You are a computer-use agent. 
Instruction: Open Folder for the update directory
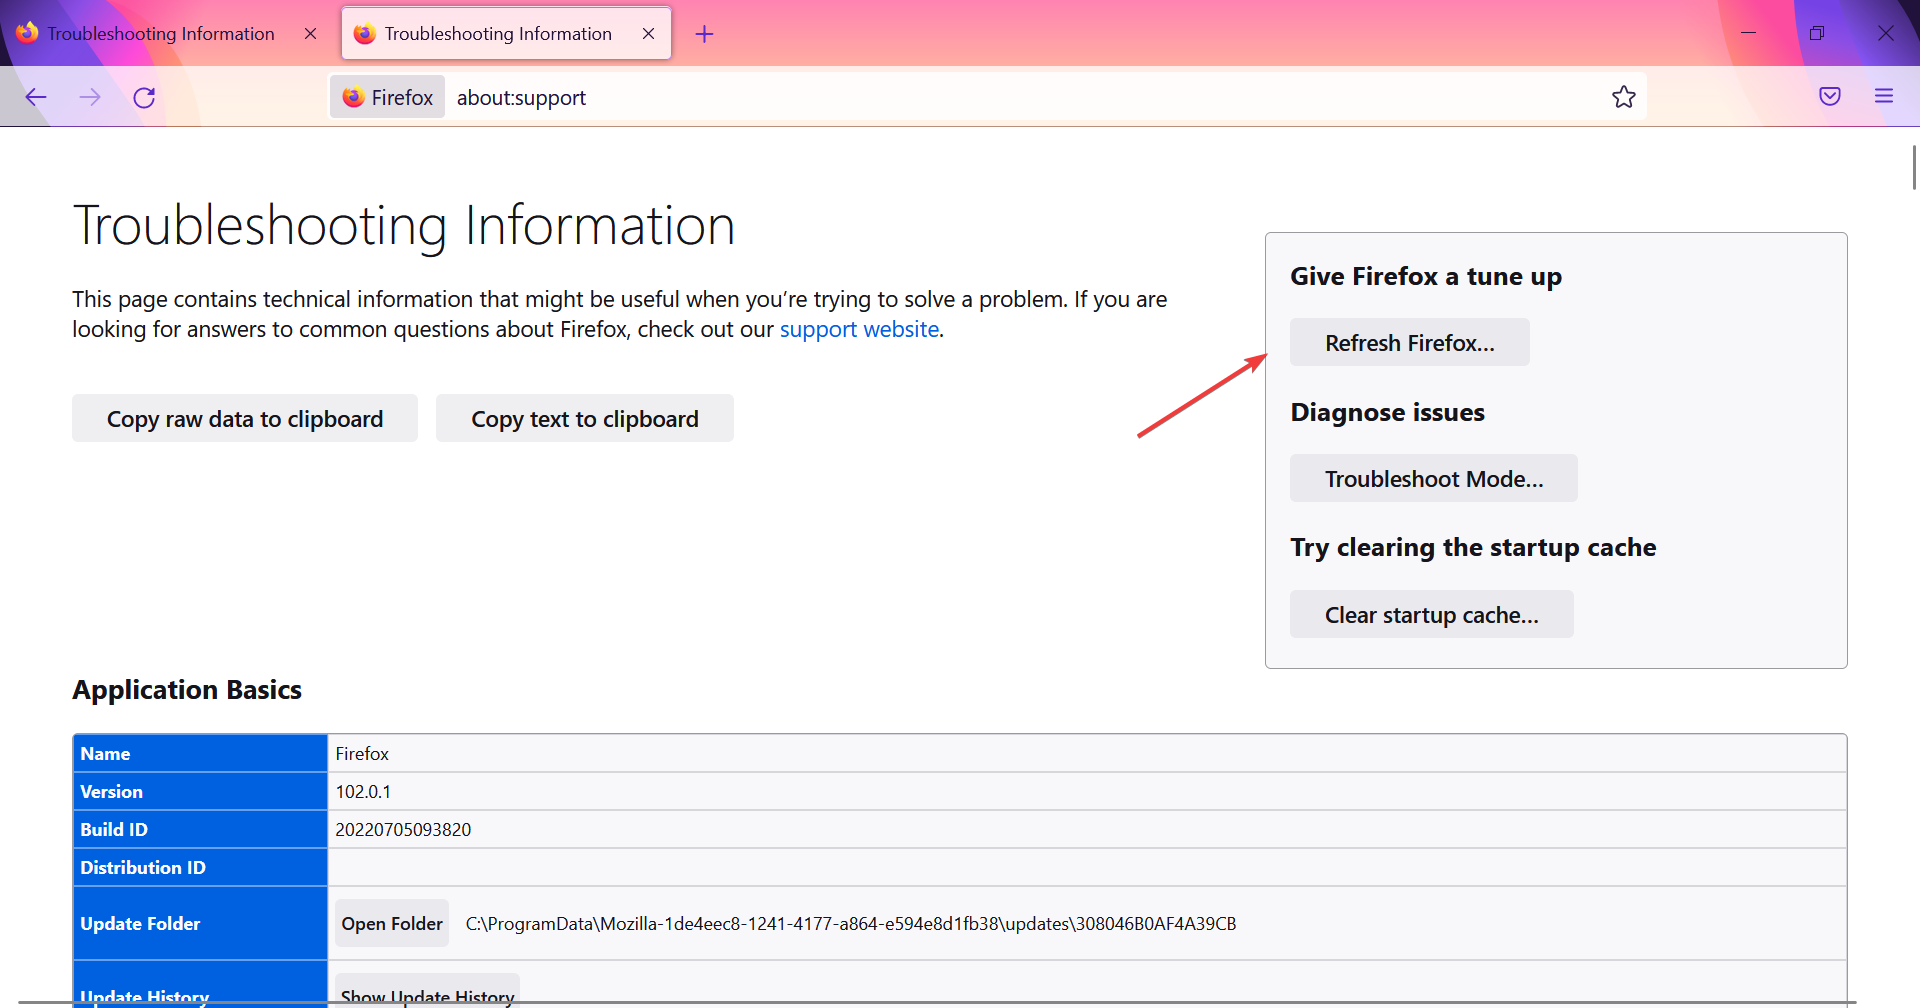(392, 923)
